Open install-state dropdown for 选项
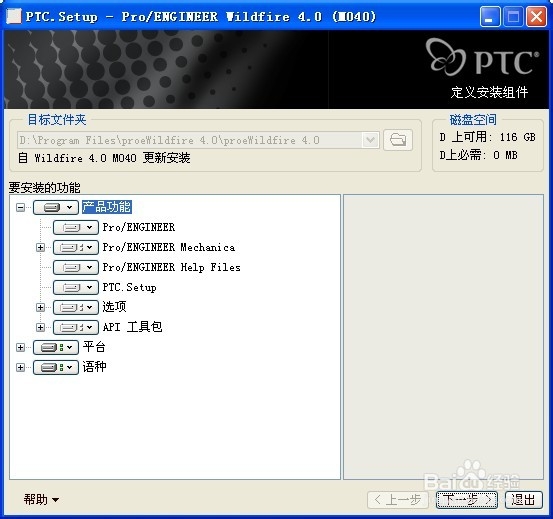This screenshot has height=519, width=553. click(x=76, y=307)
